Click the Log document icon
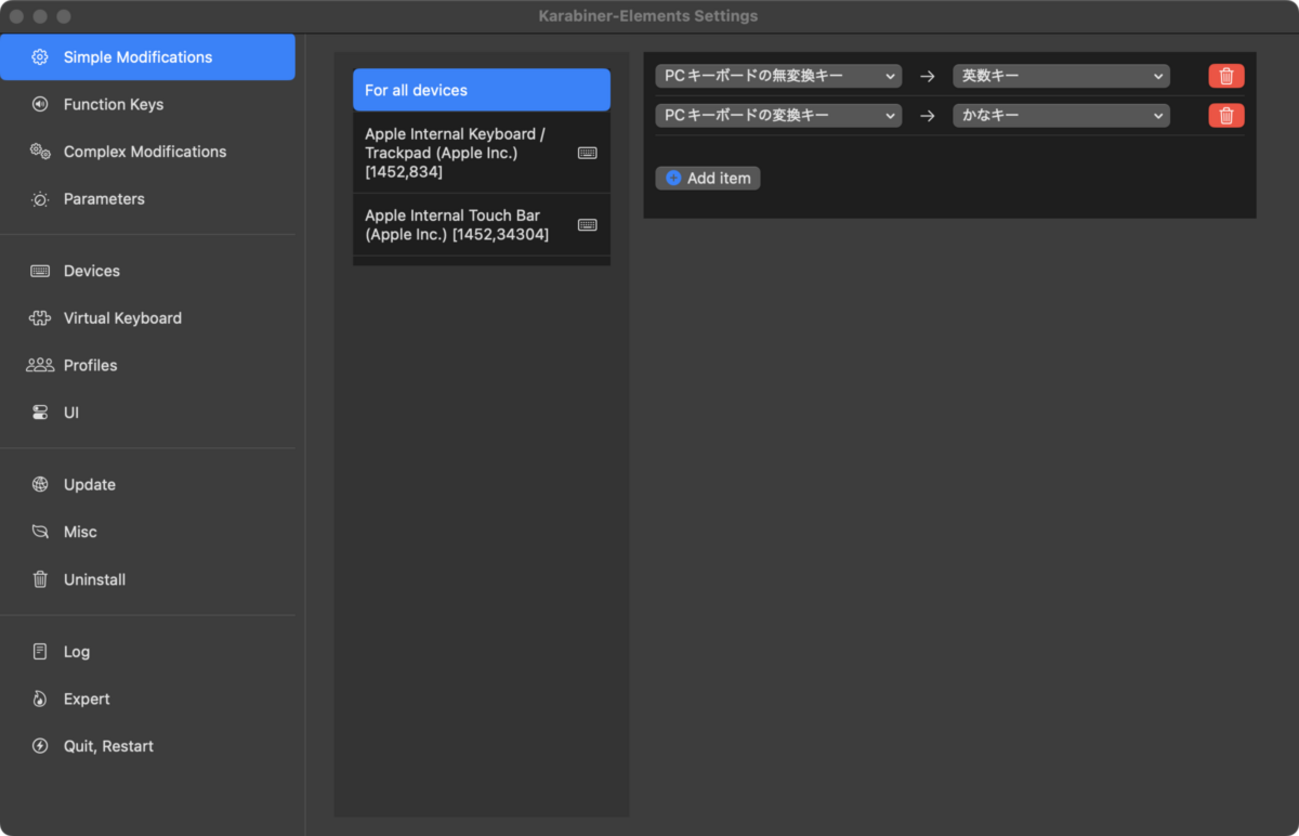 coord(40,651)
